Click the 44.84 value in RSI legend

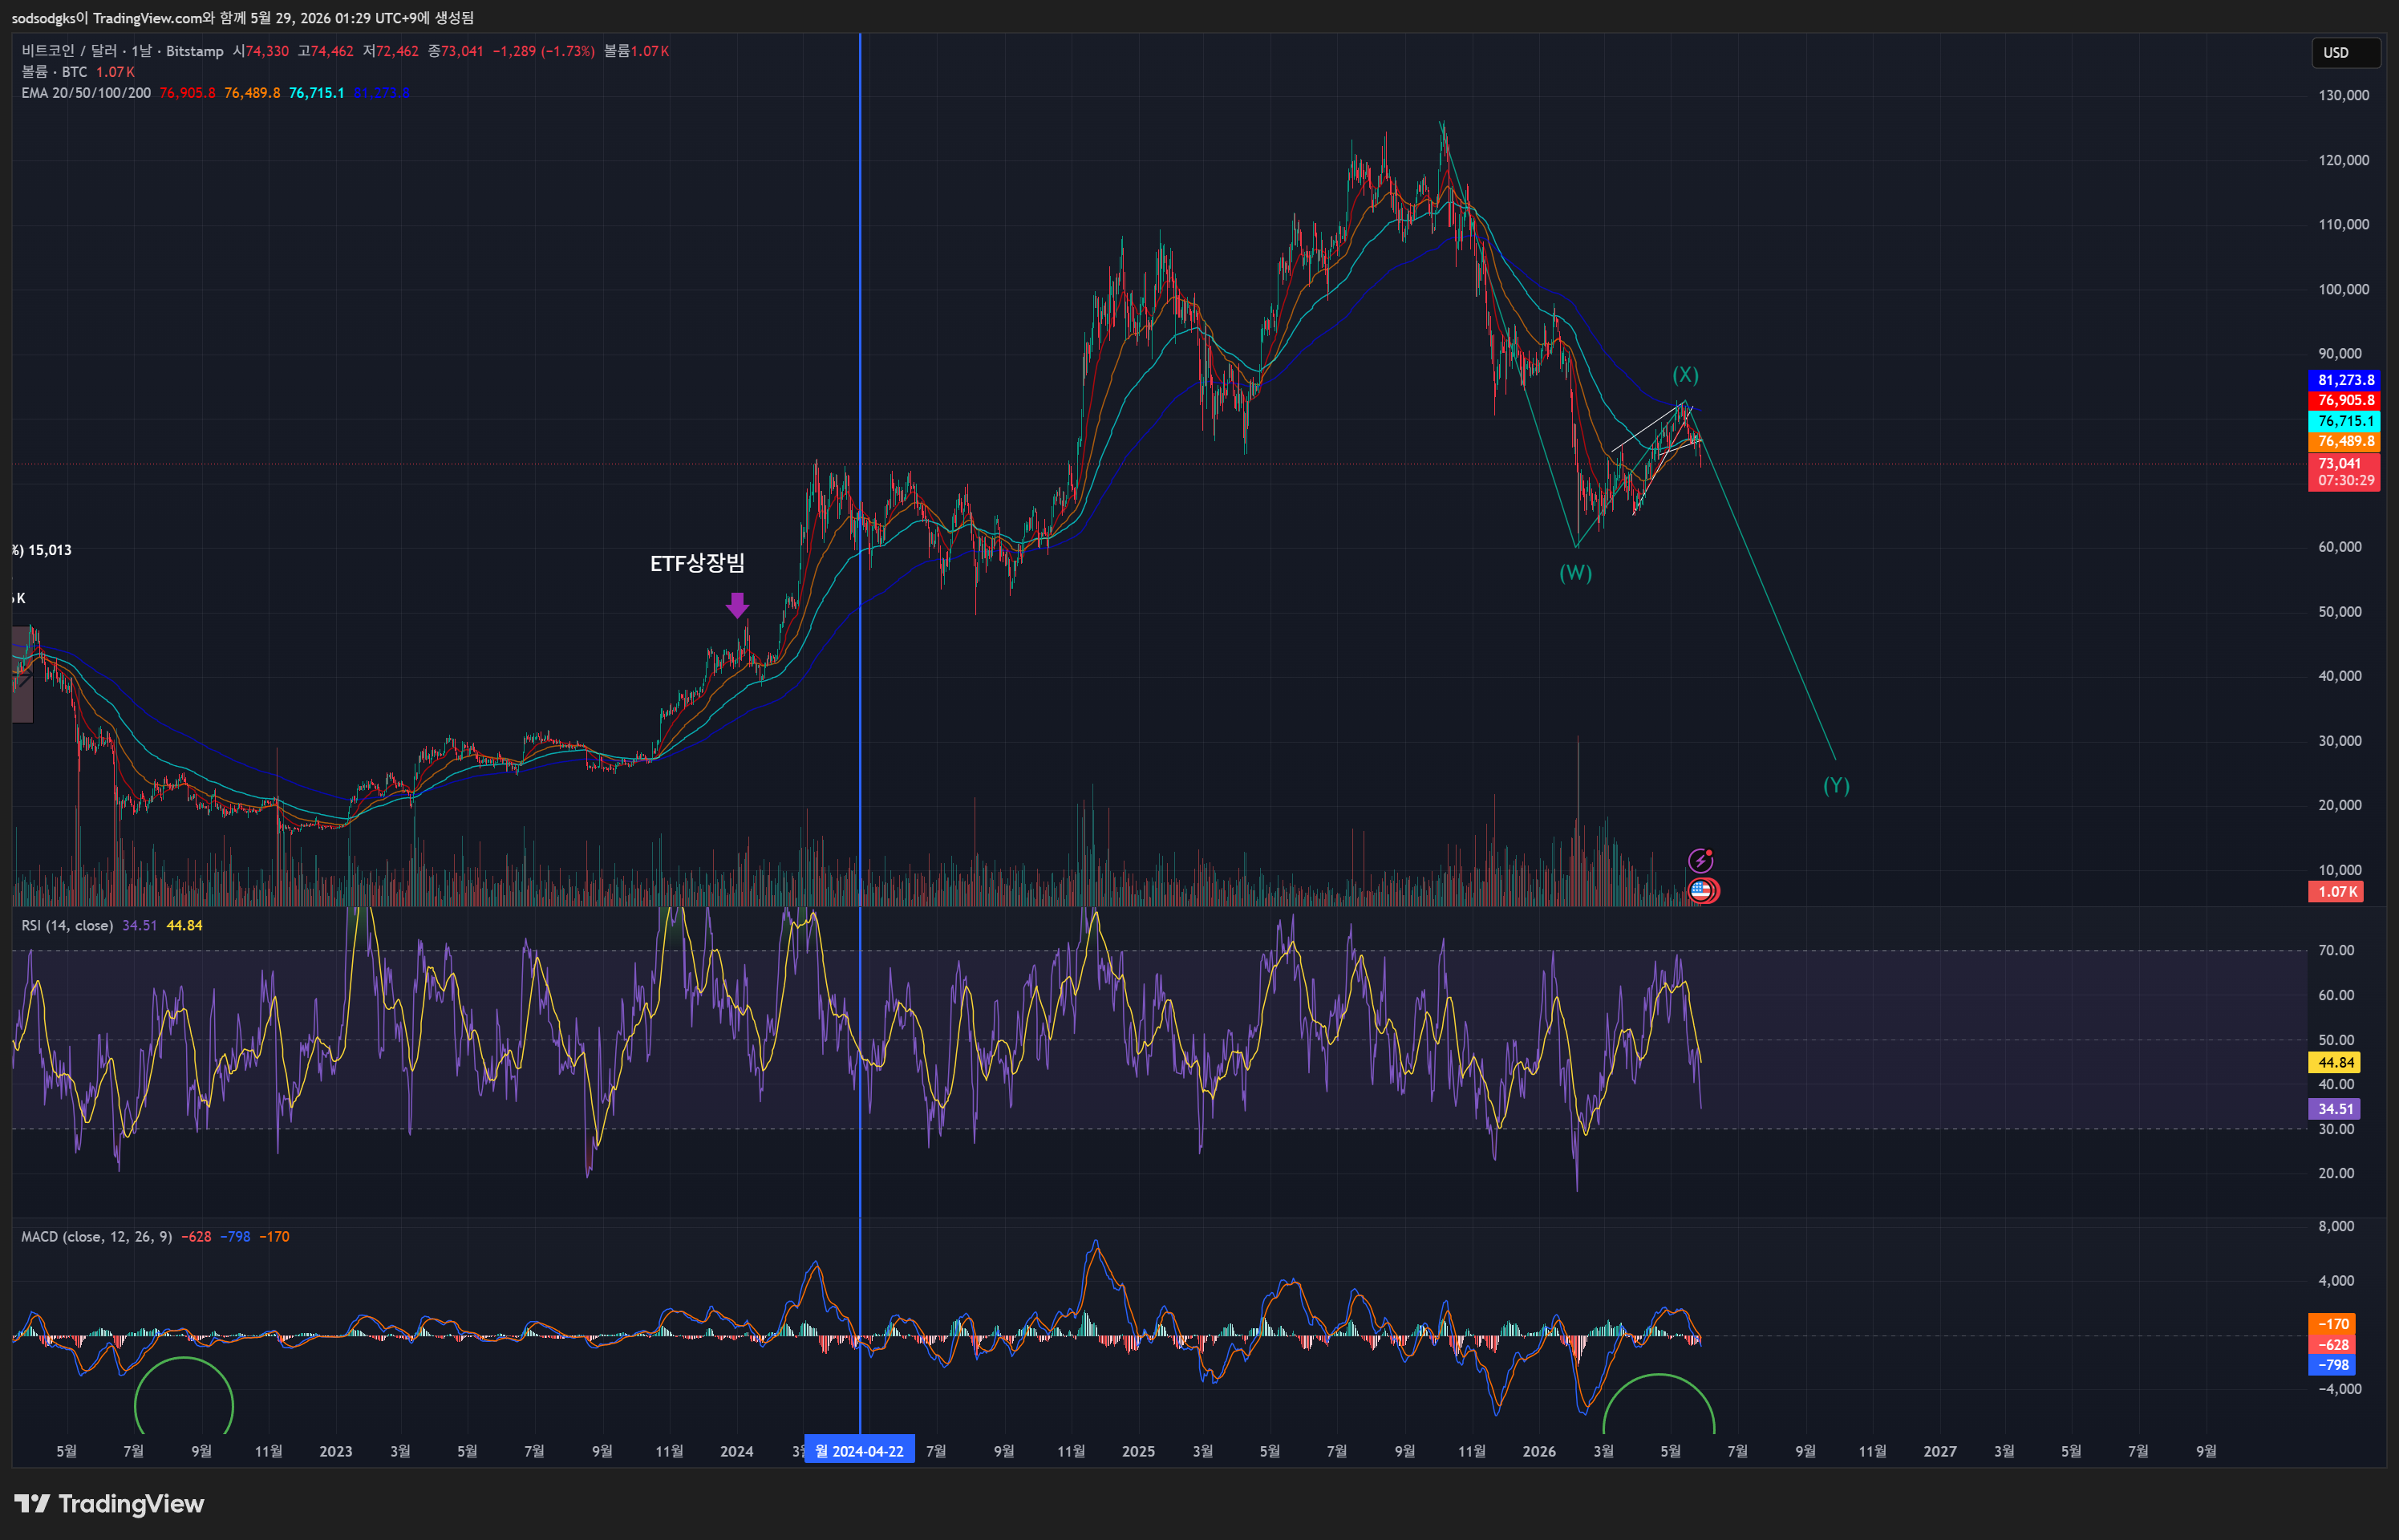[185, 925]
